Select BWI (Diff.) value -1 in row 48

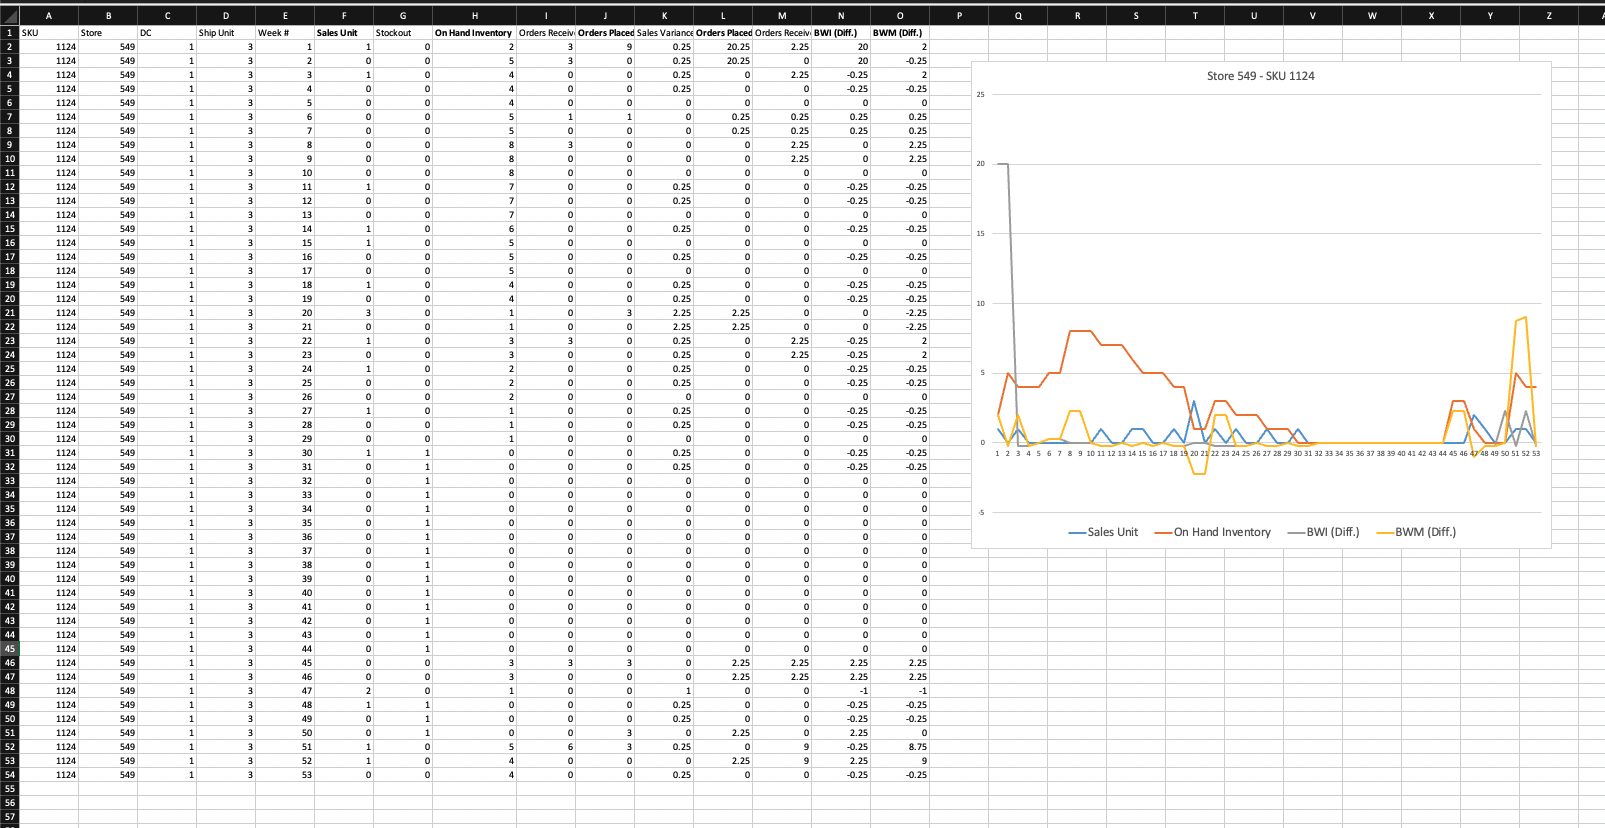pos(841,691)
